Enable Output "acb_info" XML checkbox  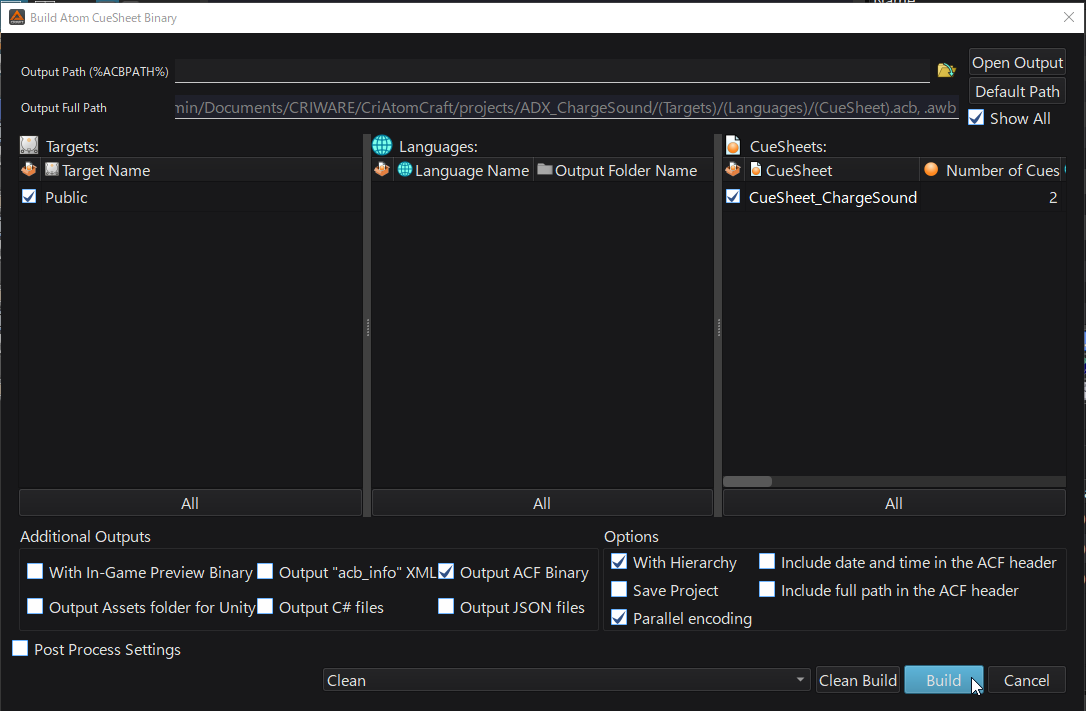[265, 571]
